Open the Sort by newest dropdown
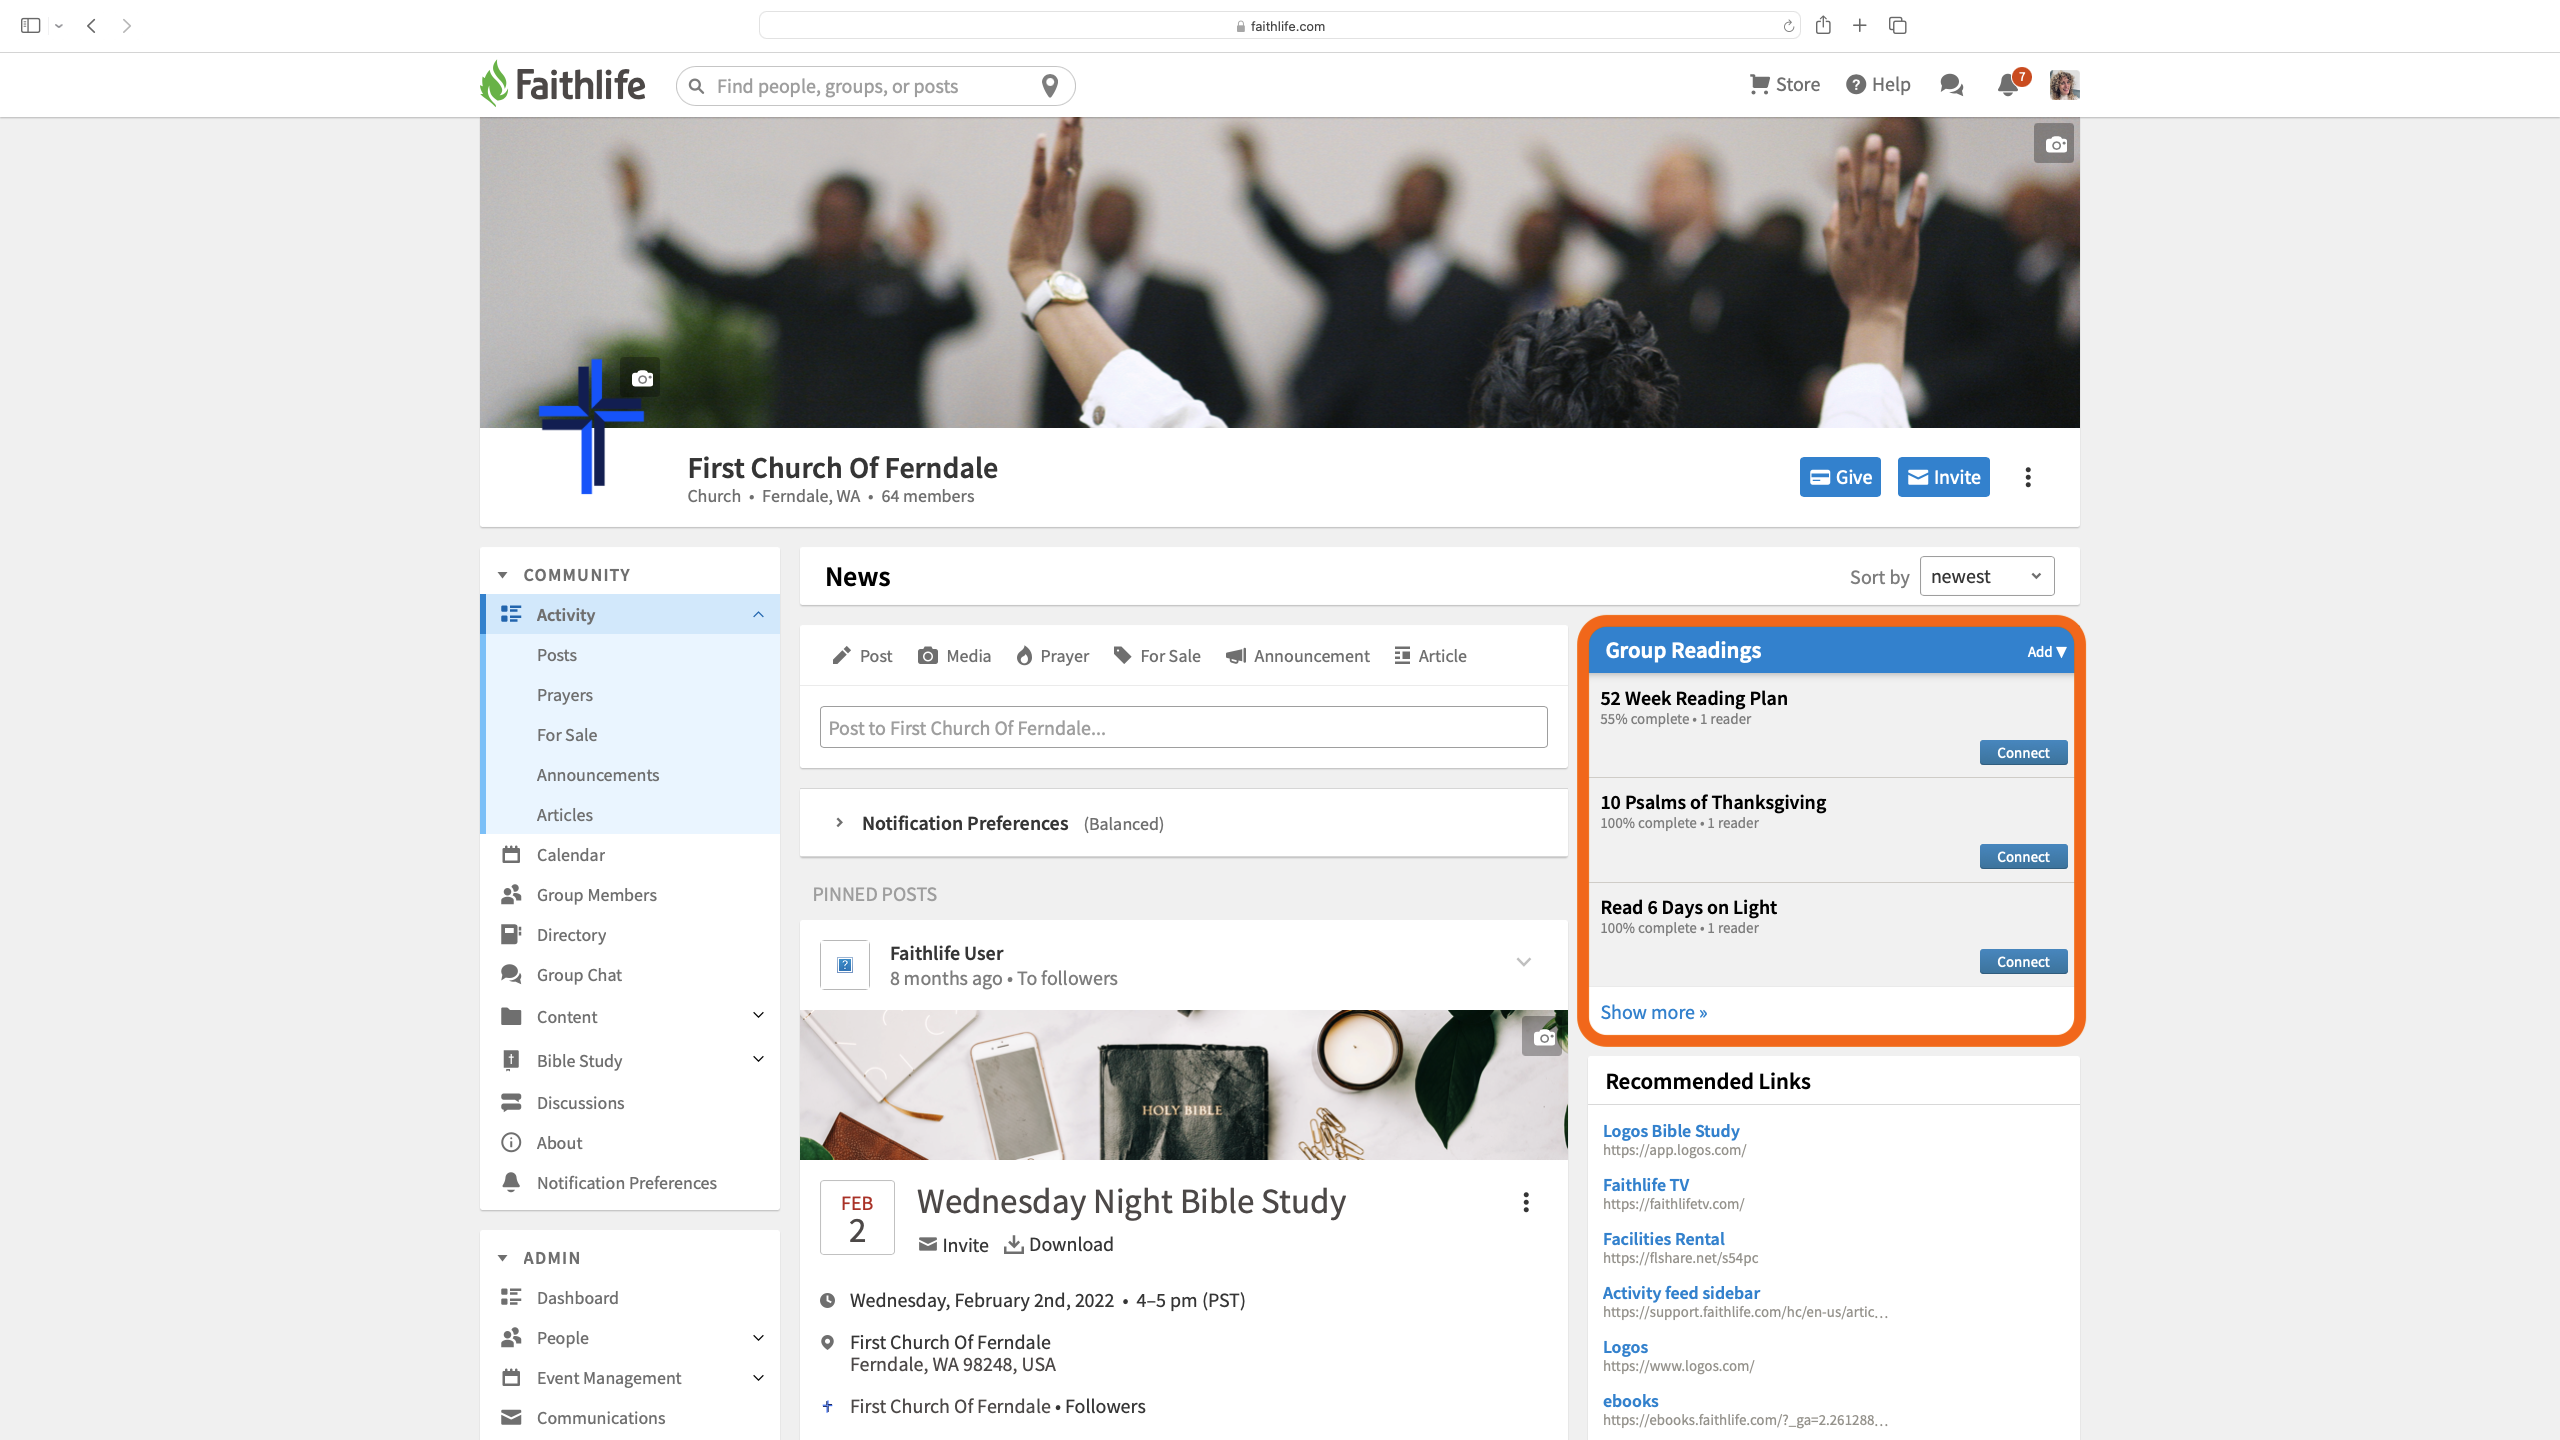This screenshot has width=2560, height=1440. (1987, 576)
